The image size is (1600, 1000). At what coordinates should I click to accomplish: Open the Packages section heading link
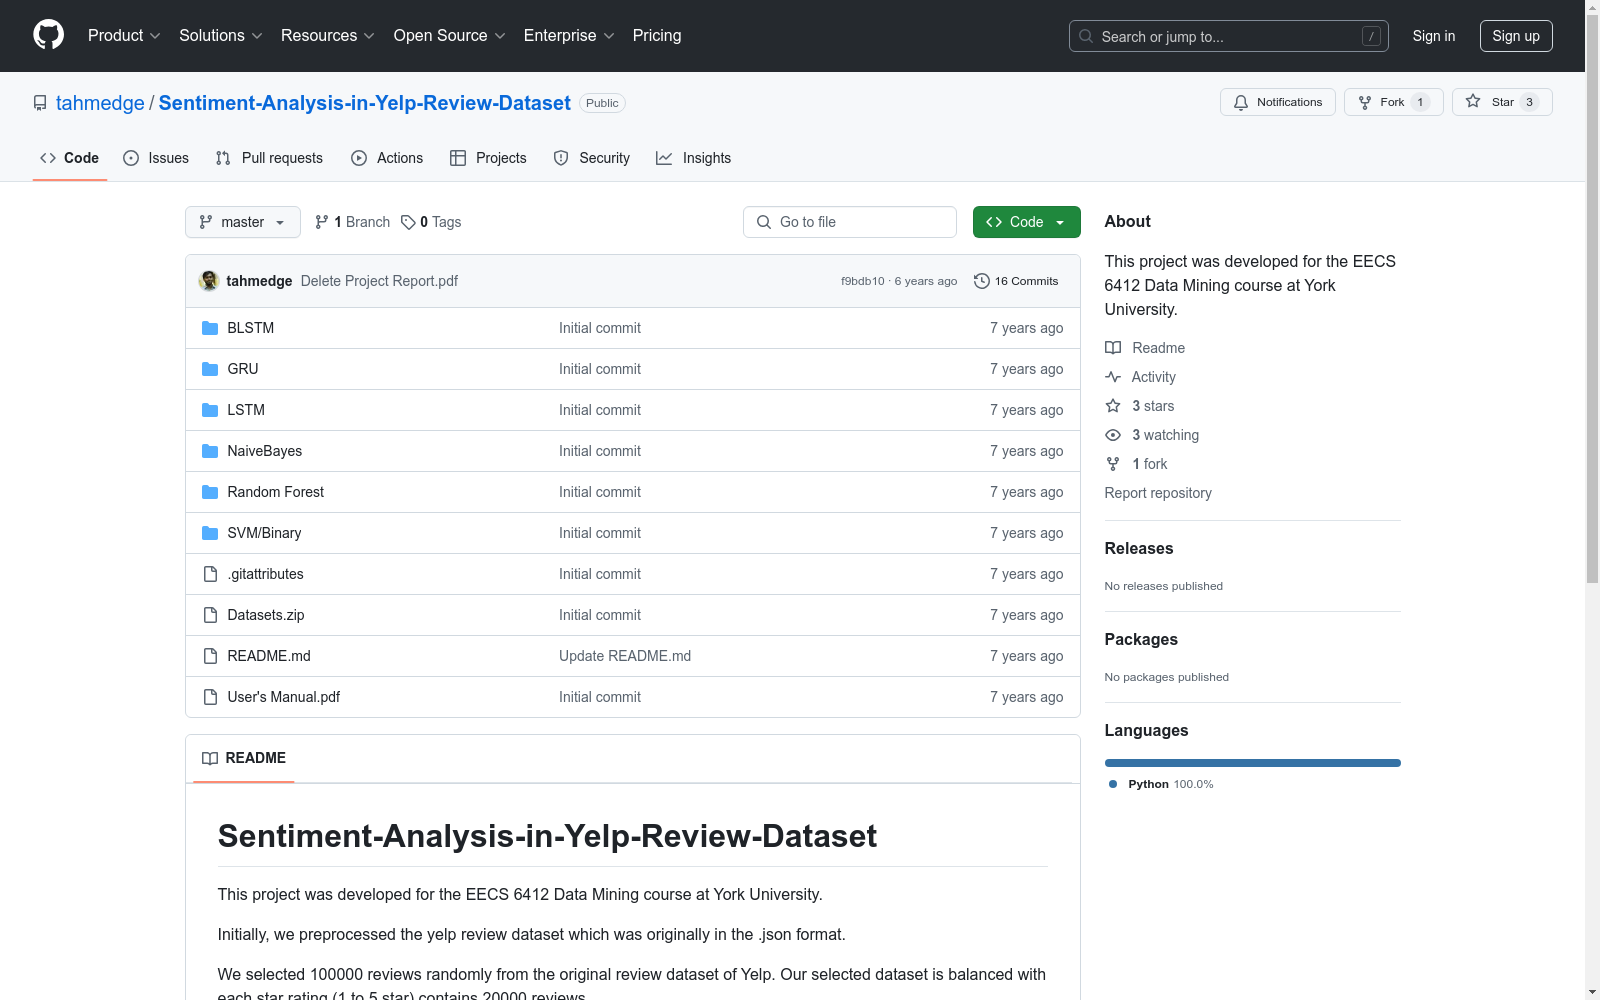(1141, 639)
